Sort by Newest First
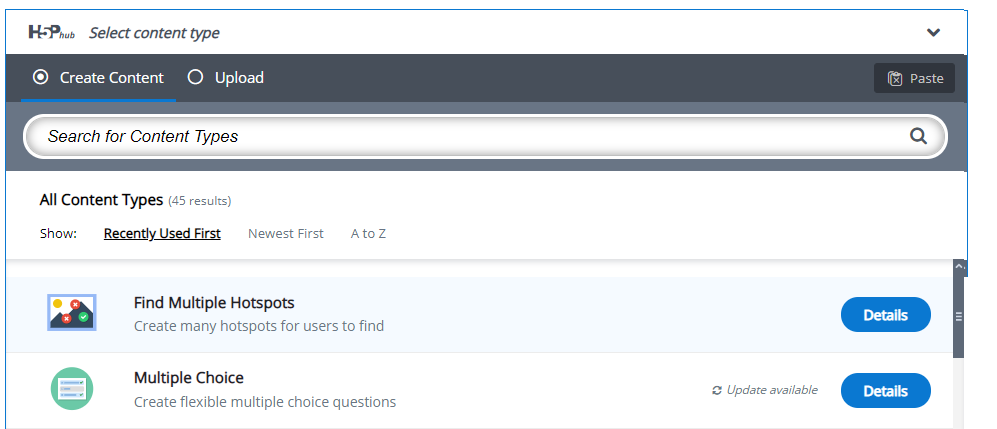Screen dimensions: 997x429 pos(285,234)
